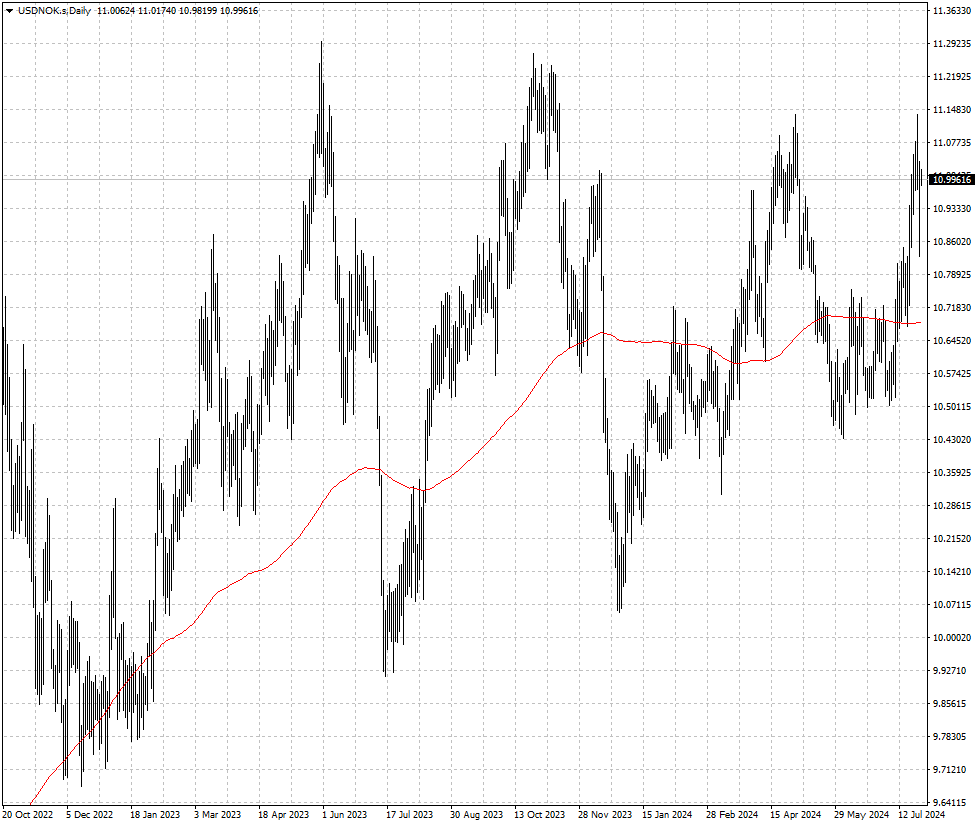
Task: Click the 17 Jul 2023 date label
Action: coord(409,815)
